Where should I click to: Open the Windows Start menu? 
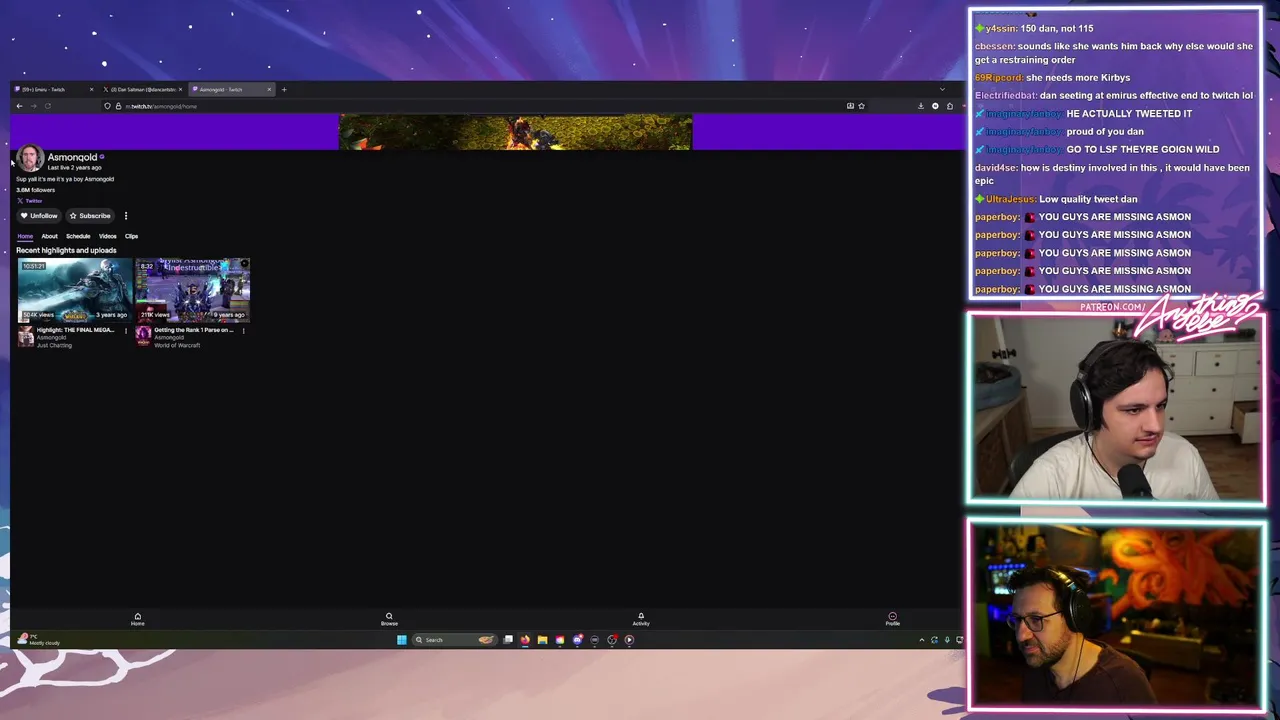click(x=402, y=640)
